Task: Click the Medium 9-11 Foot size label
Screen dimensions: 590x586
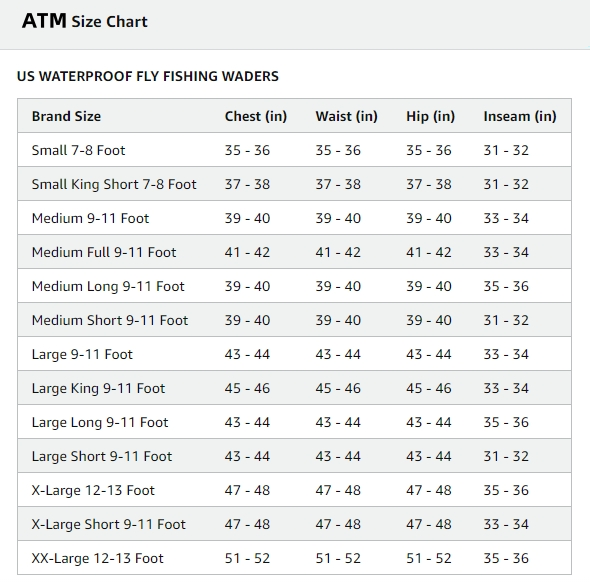Action: click(90, 218)
